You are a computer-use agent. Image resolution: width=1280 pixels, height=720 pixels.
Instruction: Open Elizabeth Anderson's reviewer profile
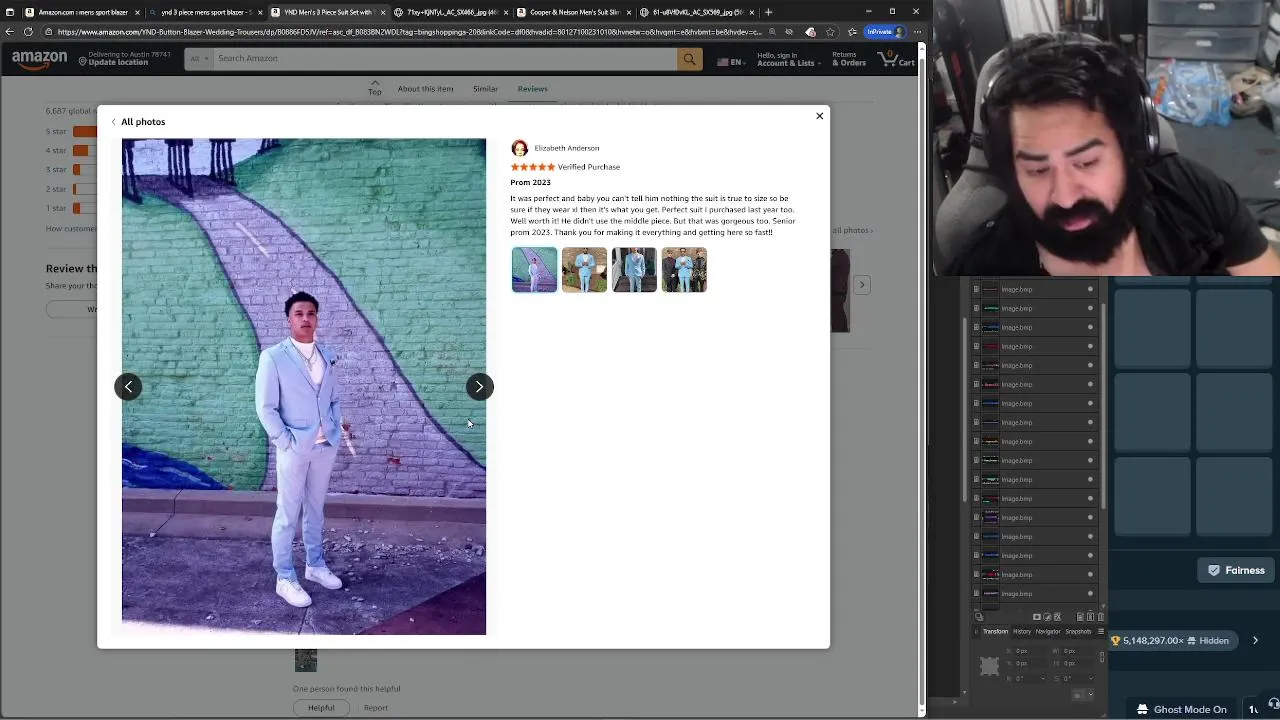tap(566, 148)
